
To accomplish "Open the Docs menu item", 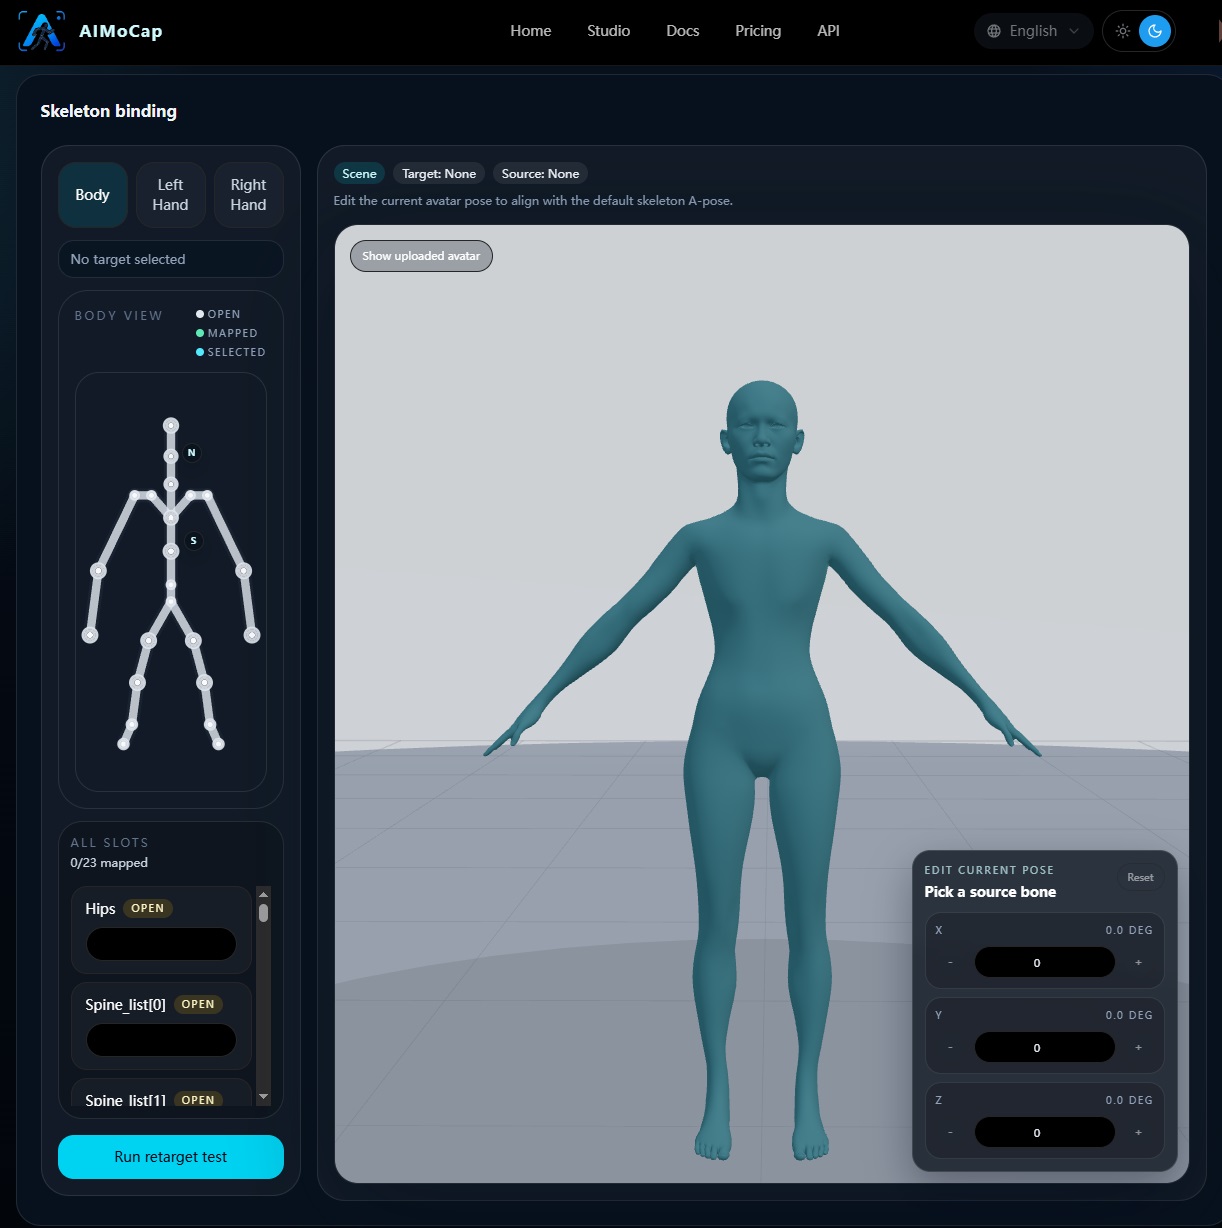I will click(683, 31).
